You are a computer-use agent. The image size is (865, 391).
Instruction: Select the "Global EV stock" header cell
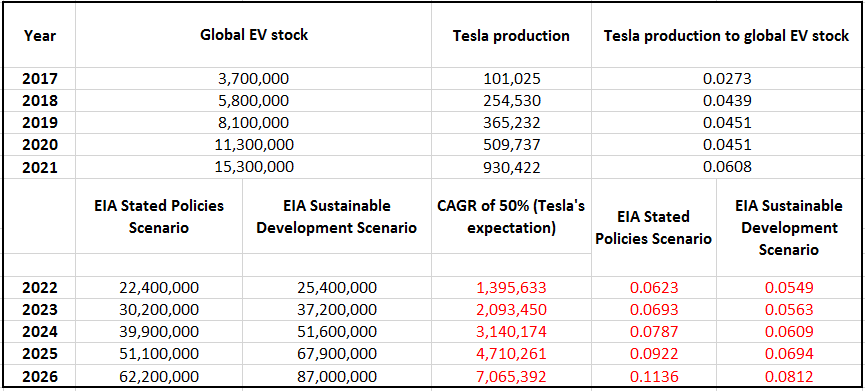pyautogui.click(x=254, y=36)
